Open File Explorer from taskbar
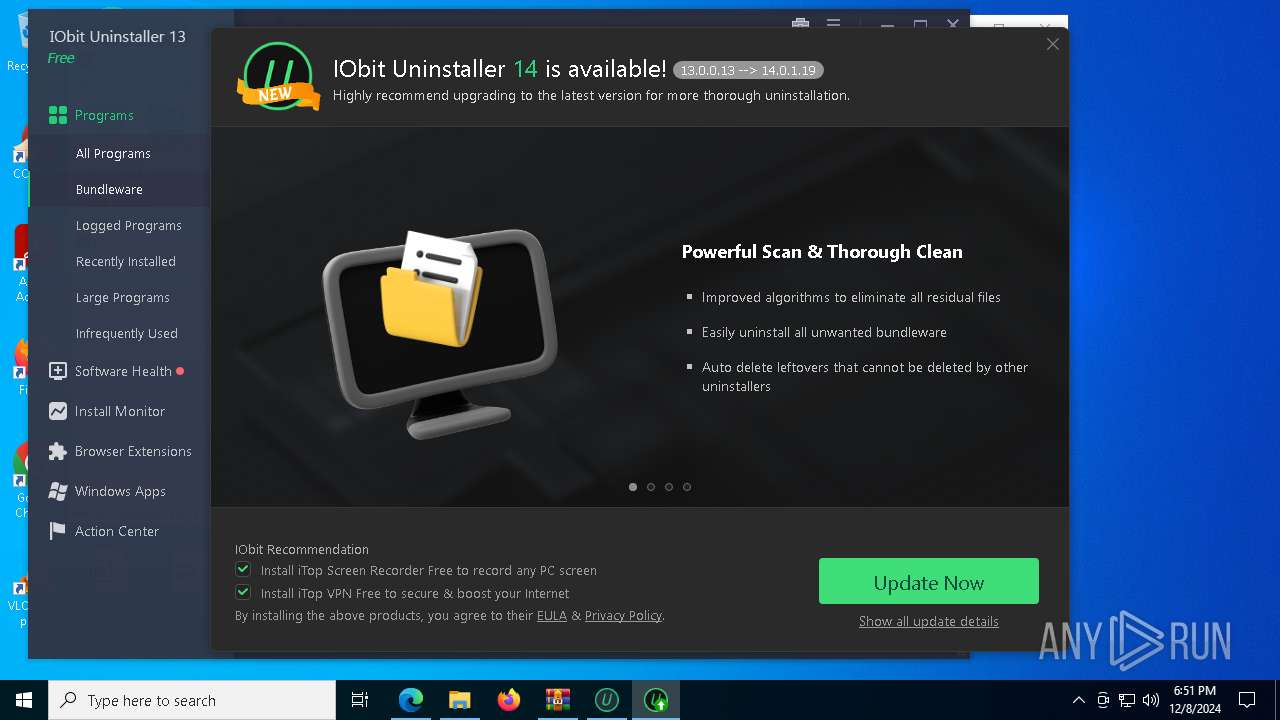Screen dimensions: 1280x720 pyautogui.click(x=460, y=700)
